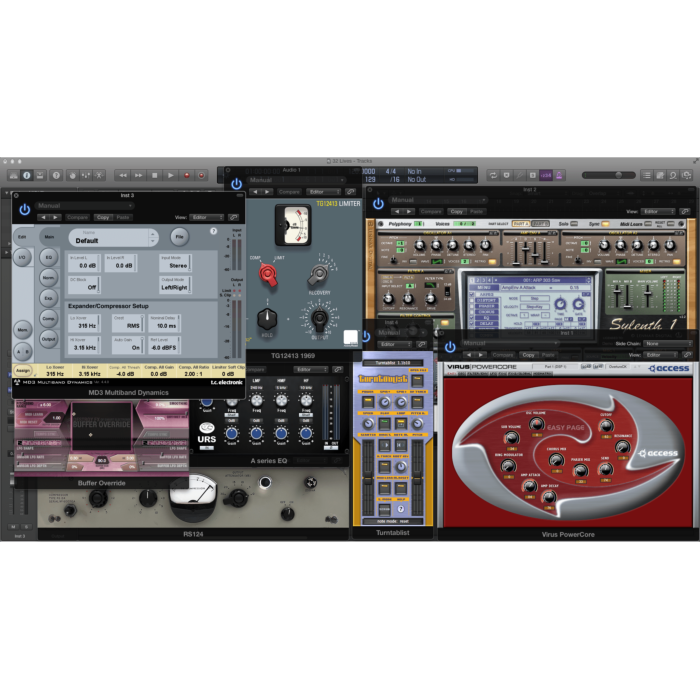Click the red COMP/LIMIT switch on TG12413
Image resolution: width=700 pixels, height=700 pixels.
[x=268, y=275]
